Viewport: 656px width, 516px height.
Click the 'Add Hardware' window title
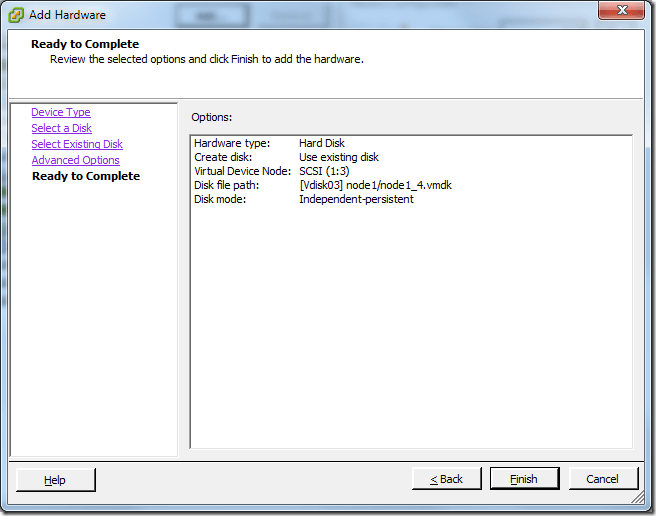[67, 15]
